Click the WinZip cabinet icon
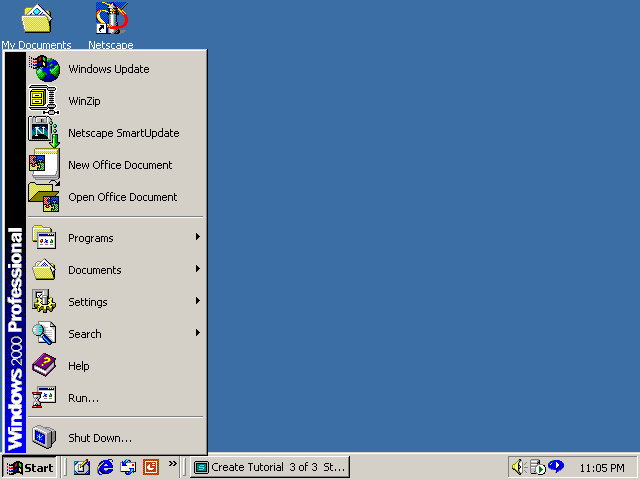The width and height of the screenshot is (640, 480). coord(44,100)
